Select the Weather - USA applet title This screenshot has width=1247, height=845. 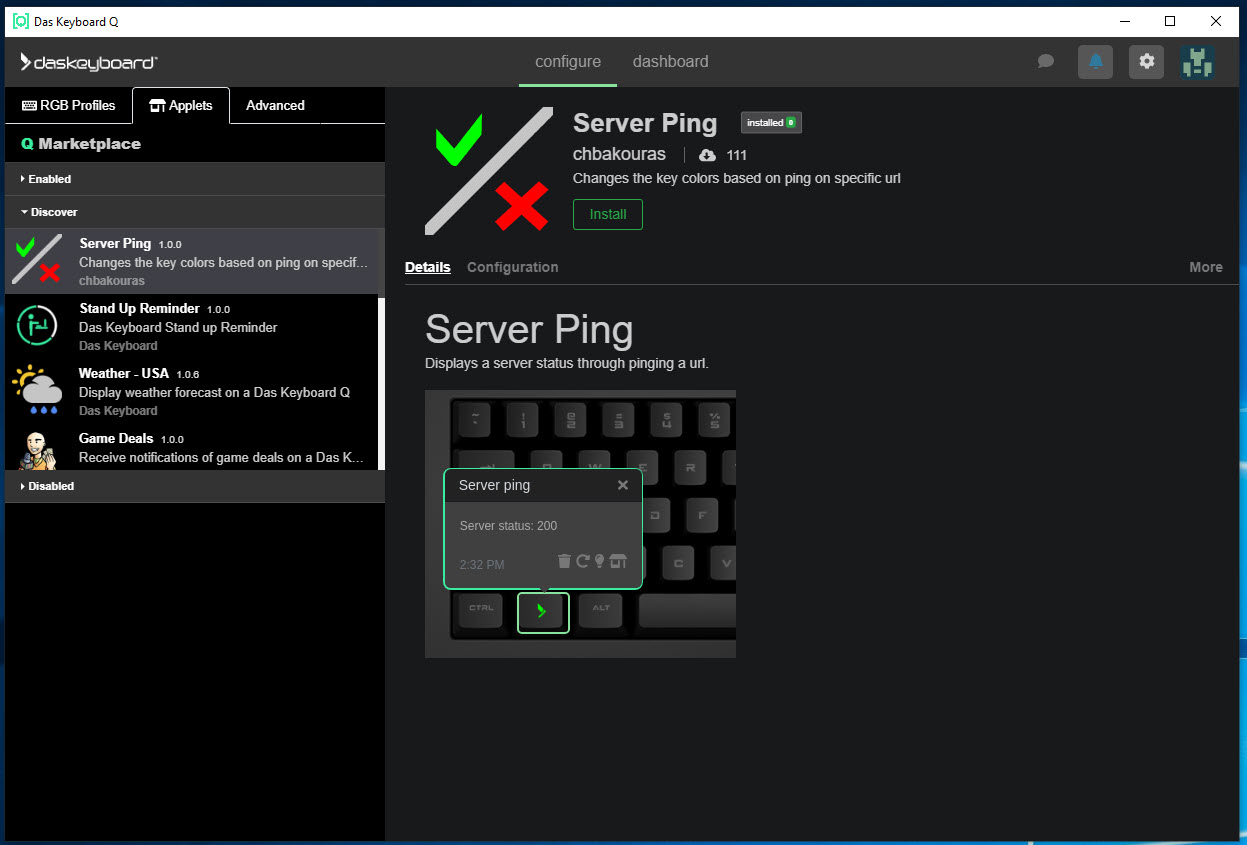[124, 373]
